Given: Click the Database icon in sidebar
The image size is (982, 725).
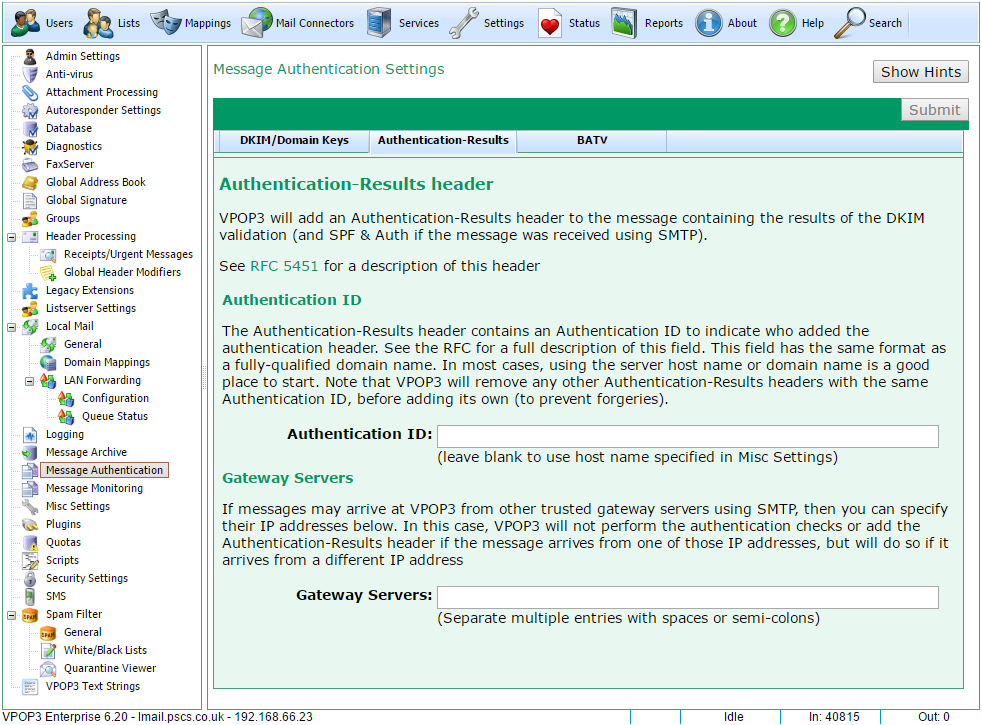Looking at the screenshot, I should 30,129.
